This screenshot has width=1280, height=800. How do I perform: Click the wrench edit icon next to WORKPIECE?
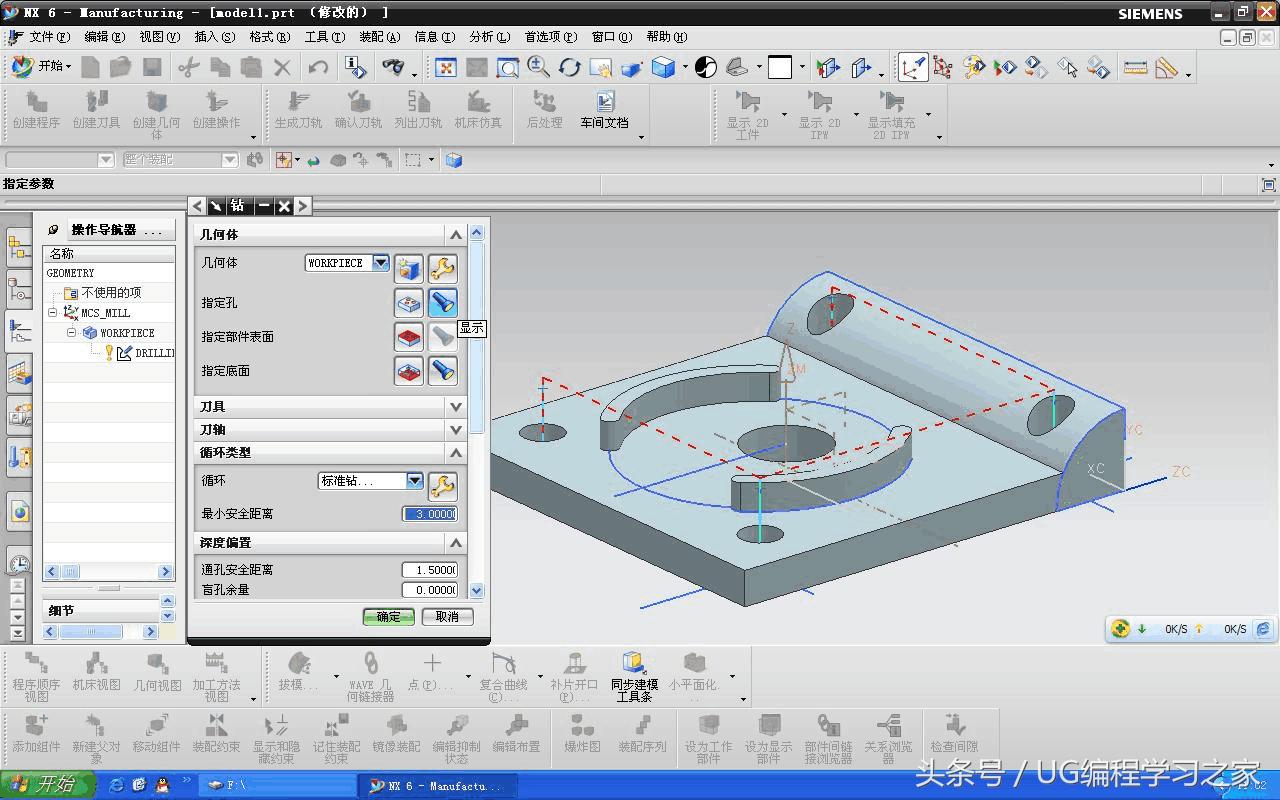(442, 267)
